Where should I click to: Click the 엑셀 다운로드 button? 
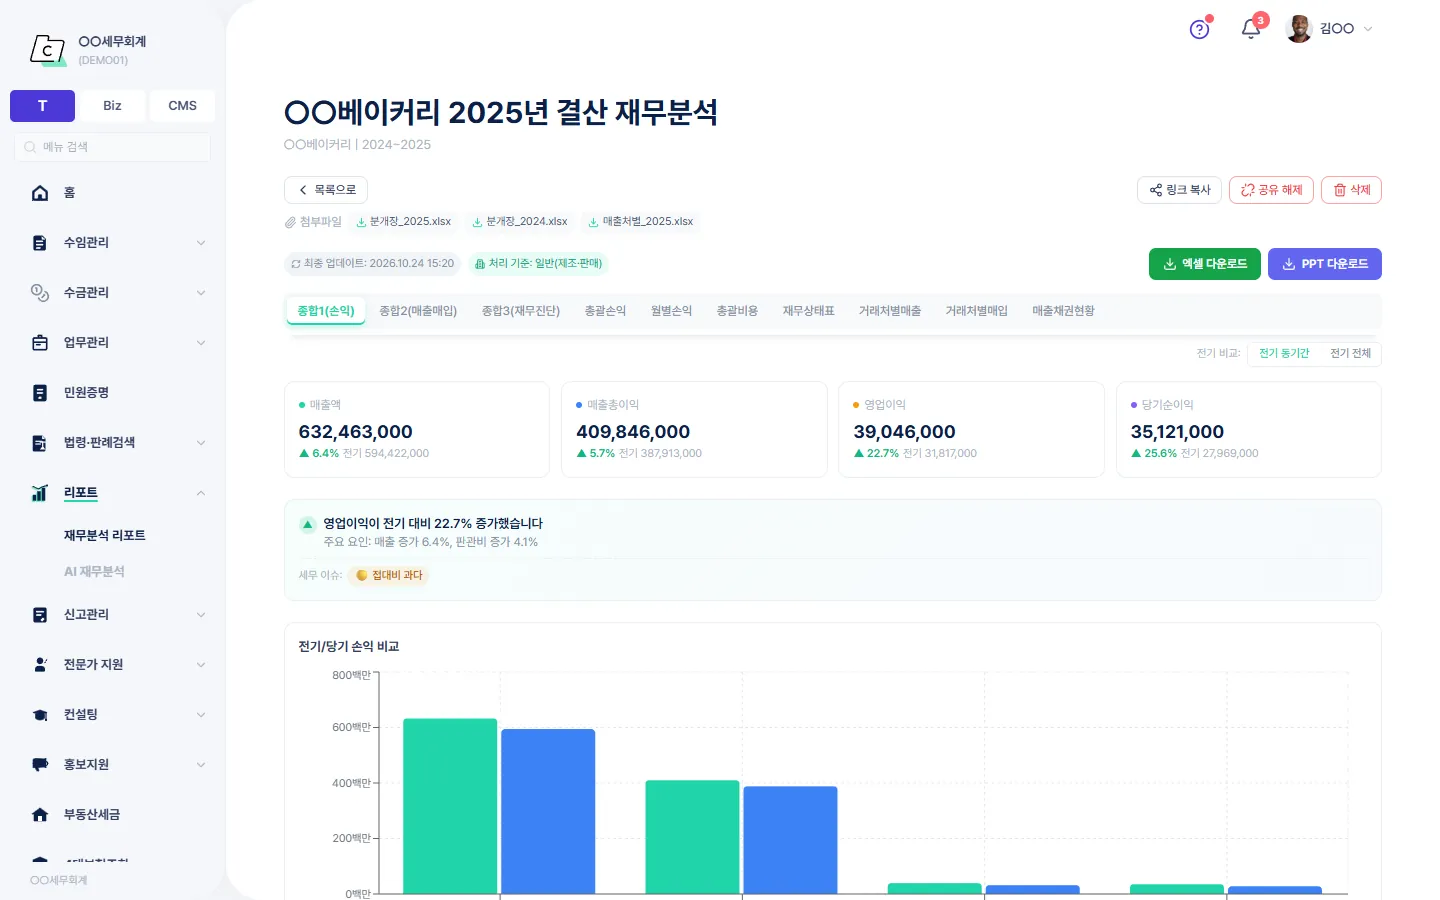pos(1205,264)
